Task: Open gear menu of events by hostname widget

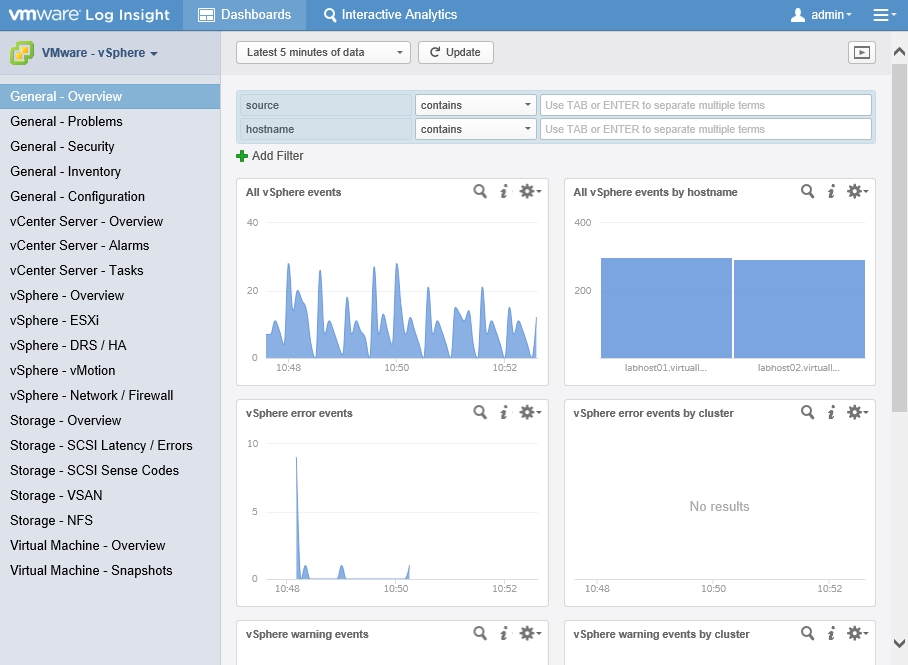Action: point(858,191)
